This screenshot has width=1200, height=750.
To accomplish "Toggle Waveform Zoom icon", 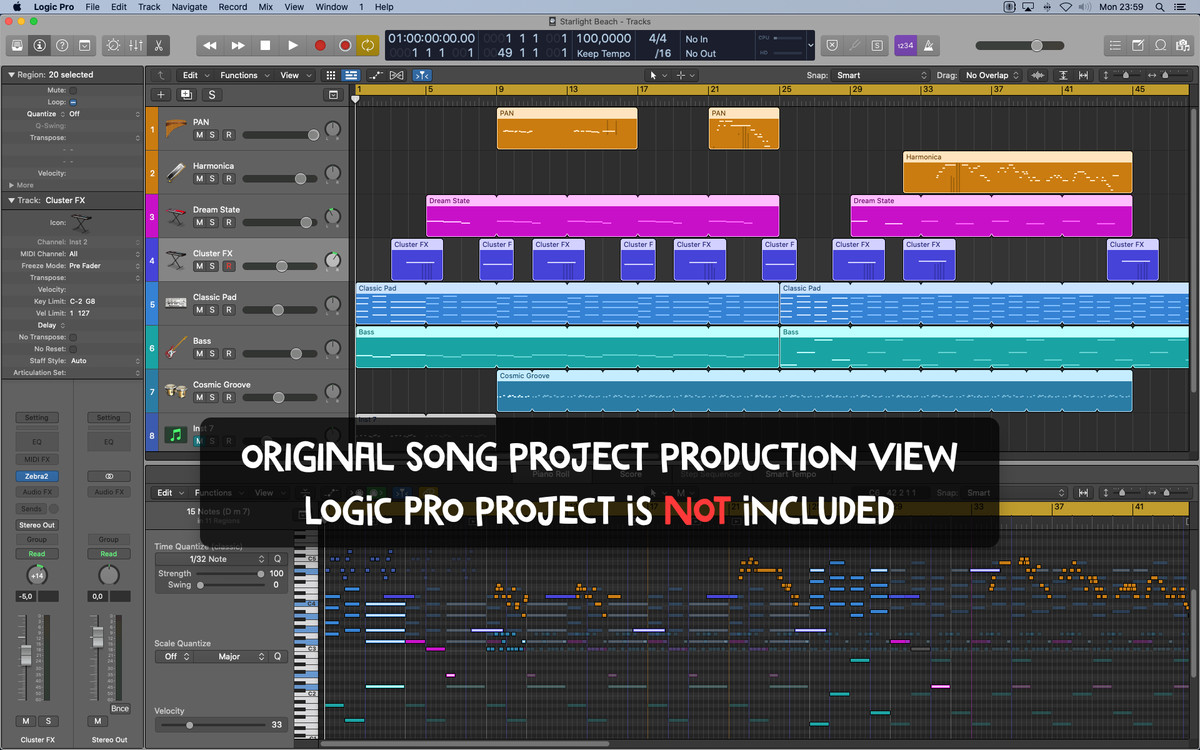I will (x=1038, y=75).
